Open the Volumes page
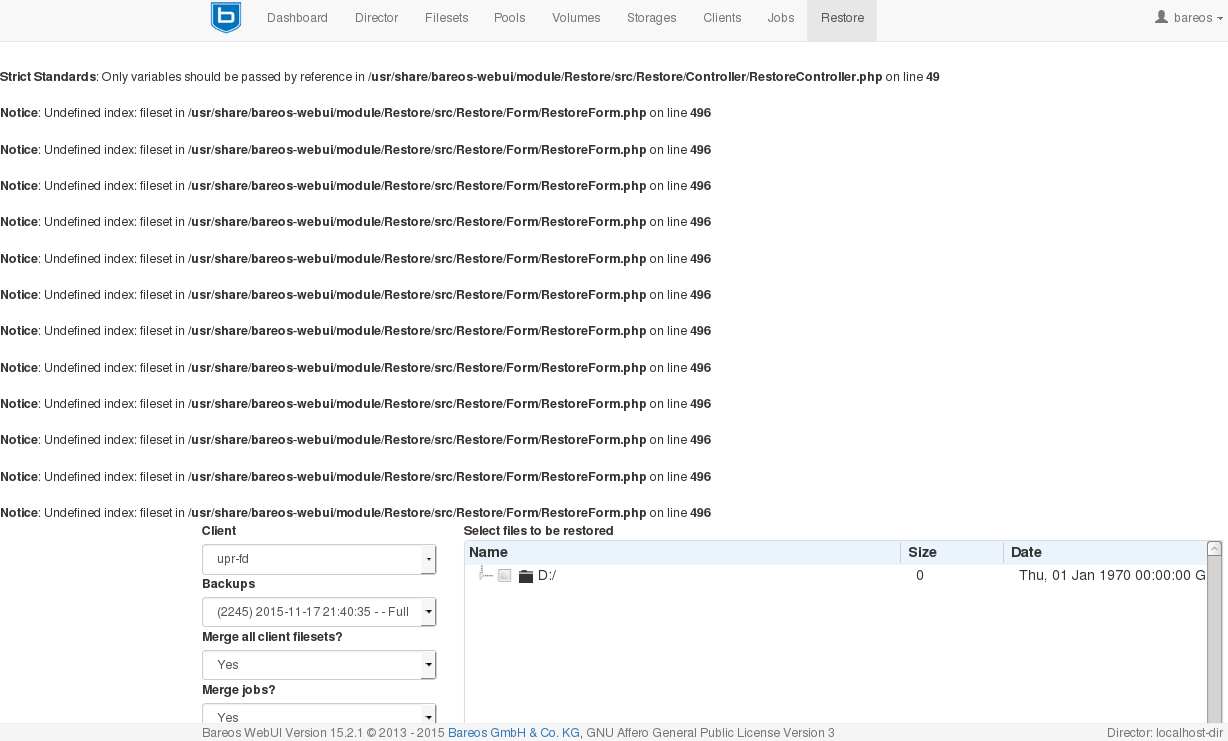This screenshot has width=1228, height=741. tap(576, 18)
